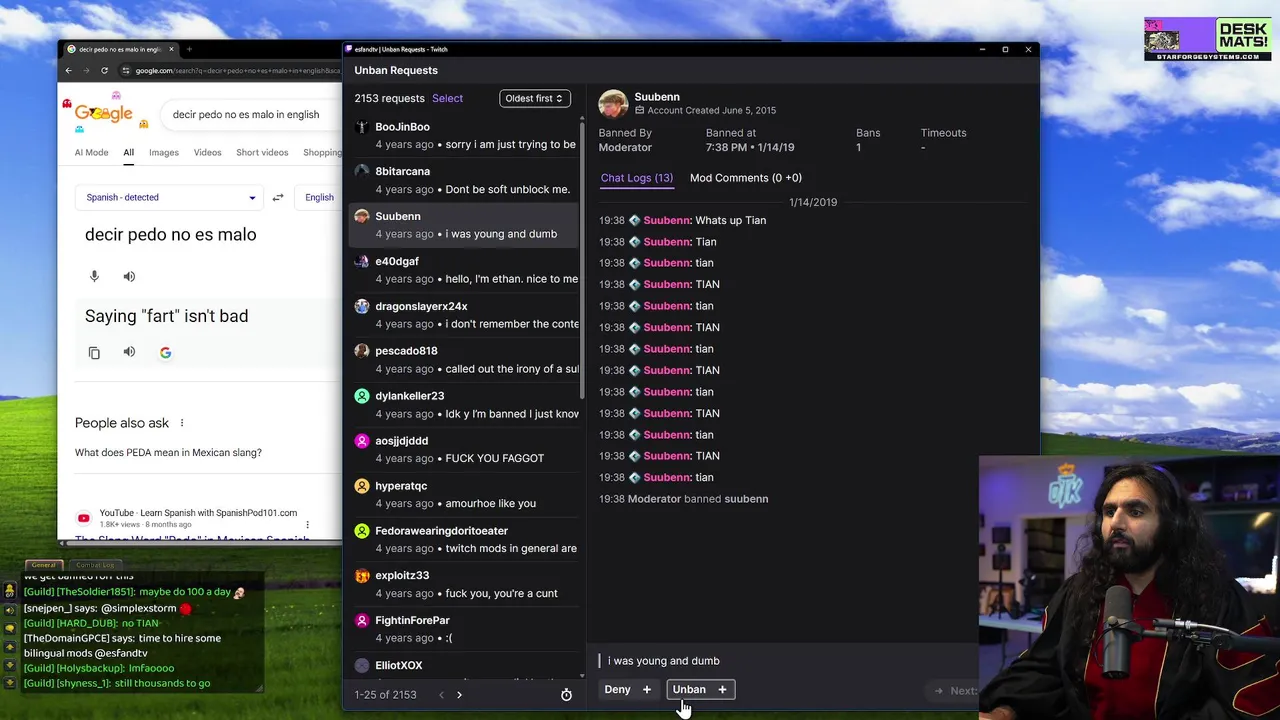Open ElliotXOX's unban request

point(465,666)
